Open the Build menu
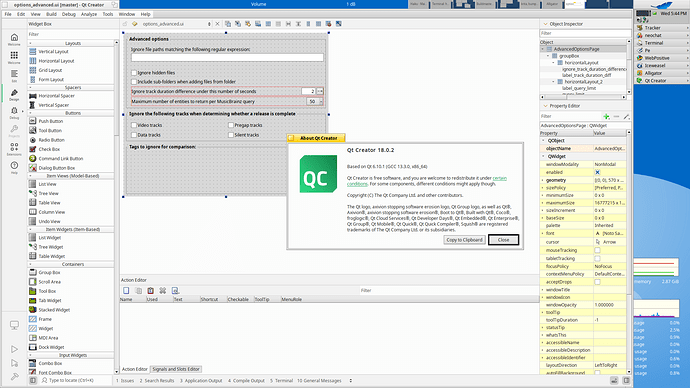Viewport: 690px width, 388px height. tap(51, 14)
